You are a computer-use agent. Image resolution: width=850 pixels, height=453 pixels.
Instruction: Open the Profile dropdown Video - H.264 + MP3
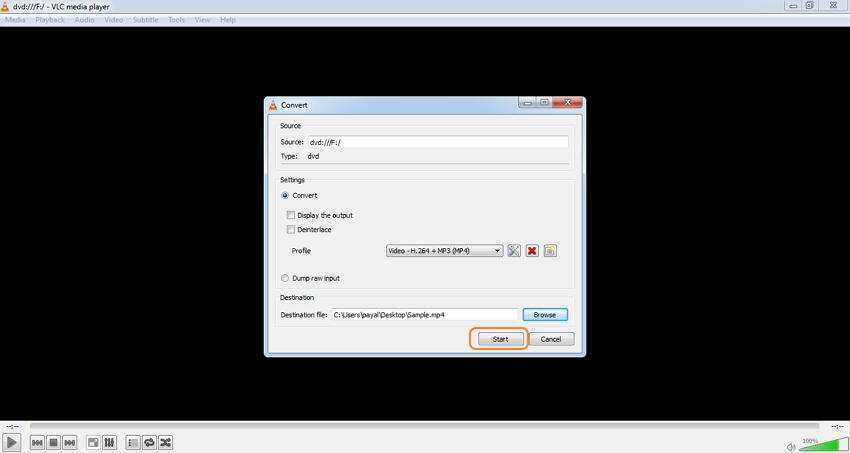pos(445,251)
